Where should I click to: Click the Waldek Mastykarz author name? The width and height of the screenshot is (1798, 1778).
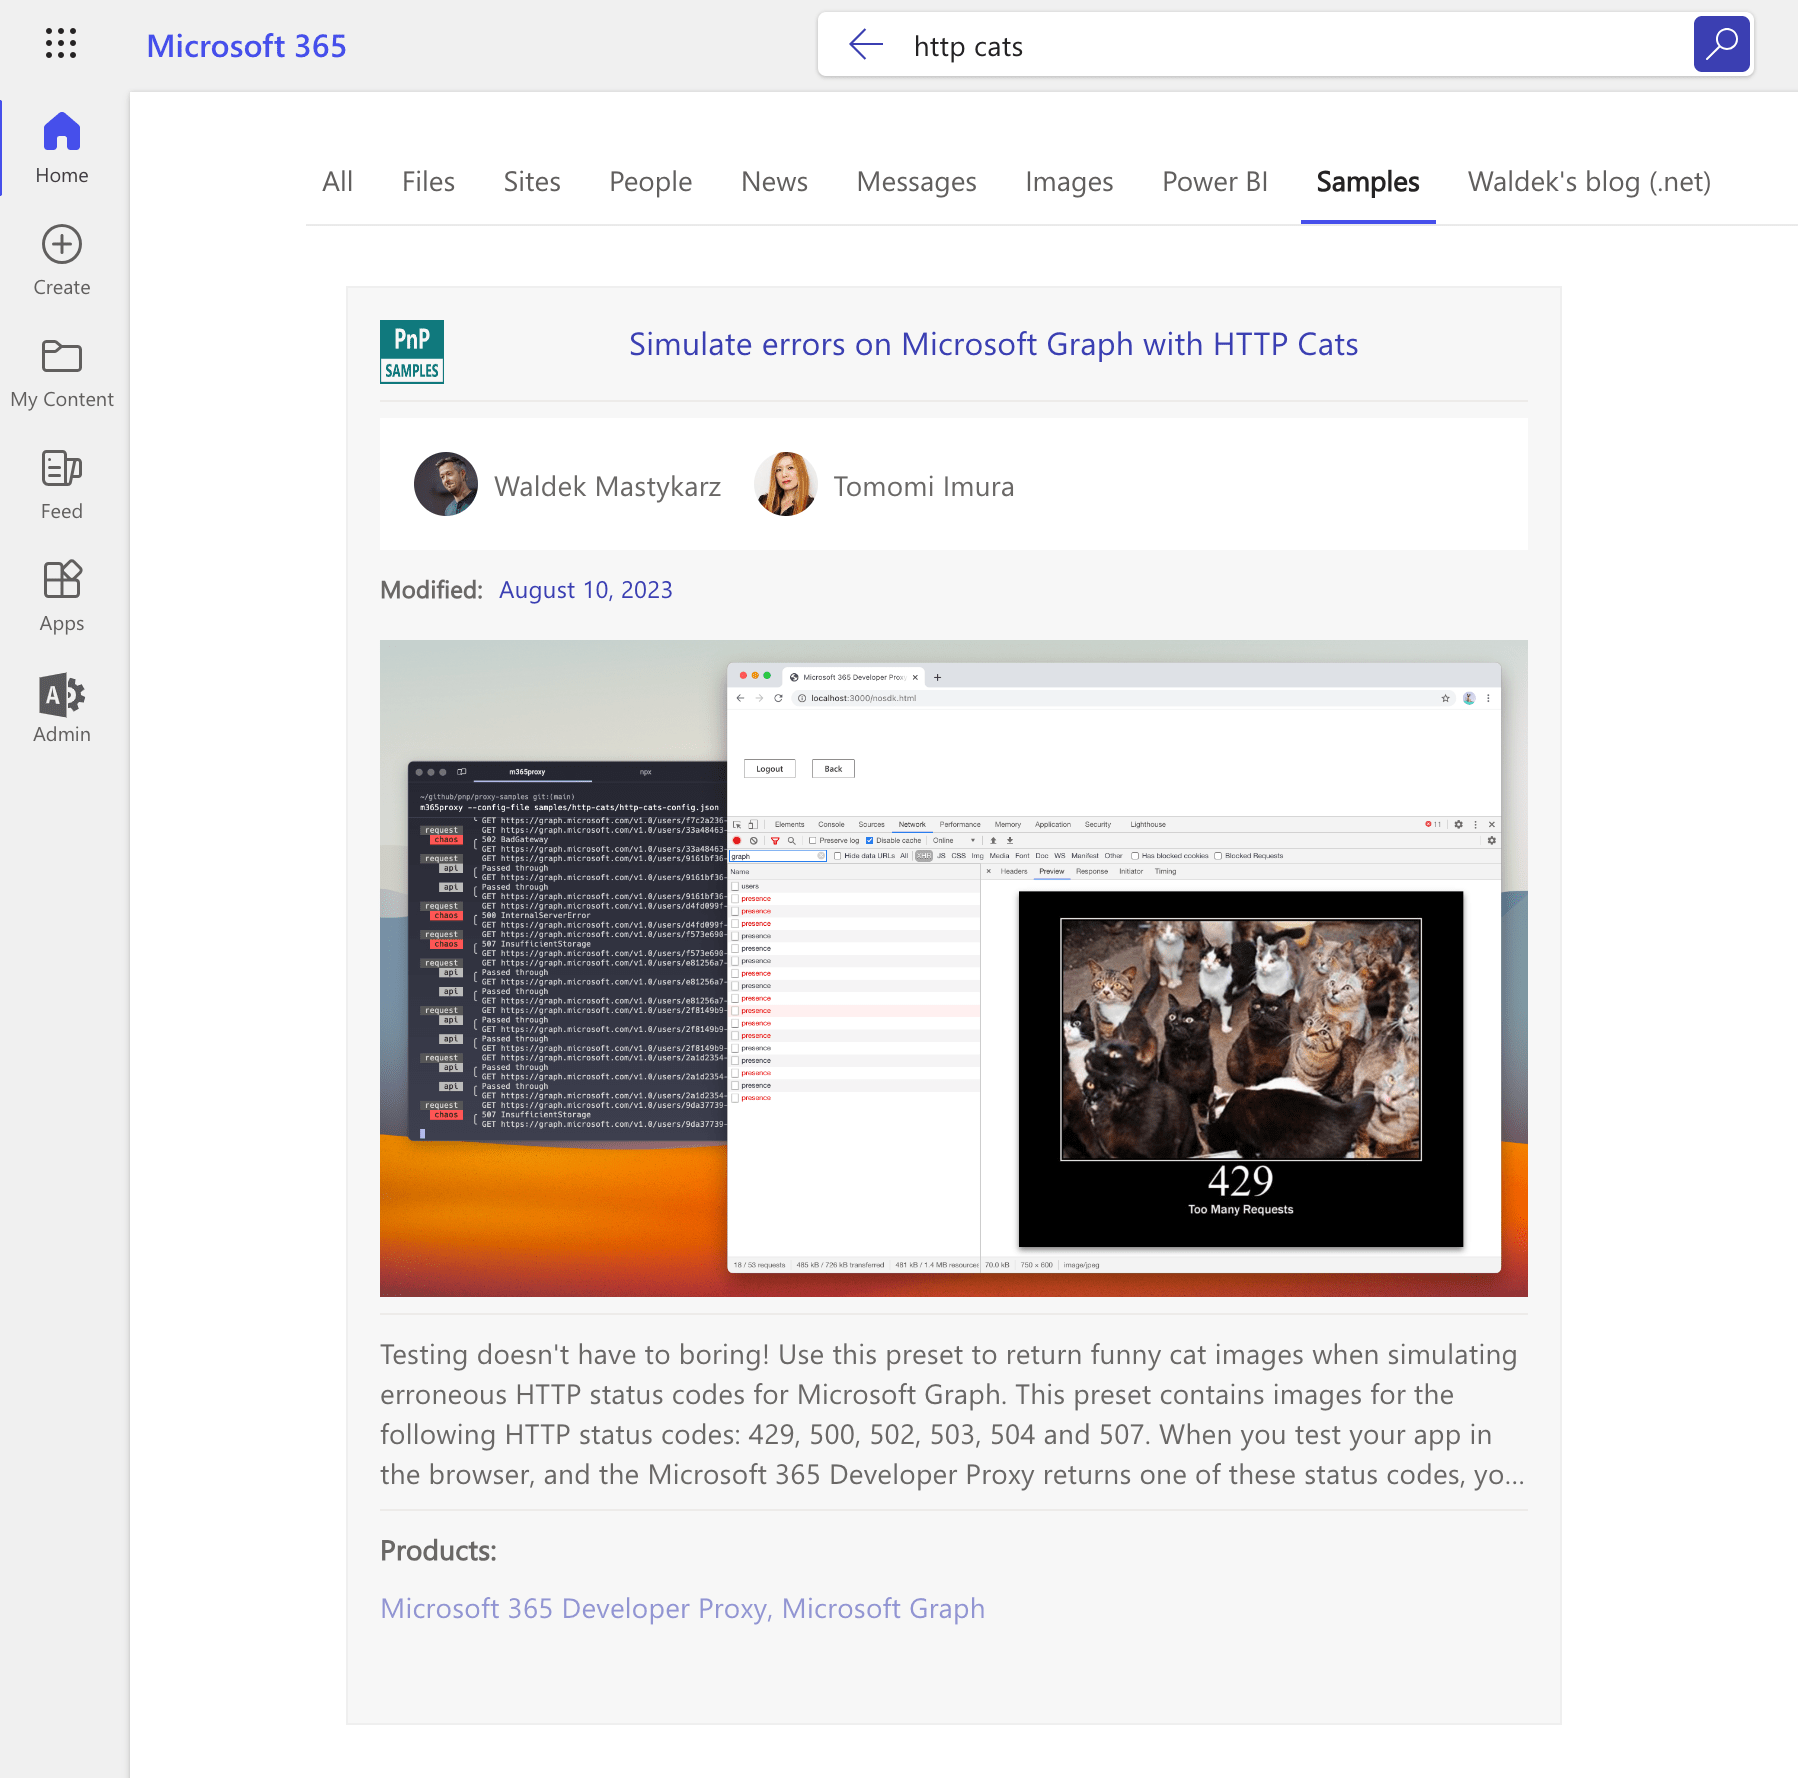pyautogui.click(x=607, y=486)
